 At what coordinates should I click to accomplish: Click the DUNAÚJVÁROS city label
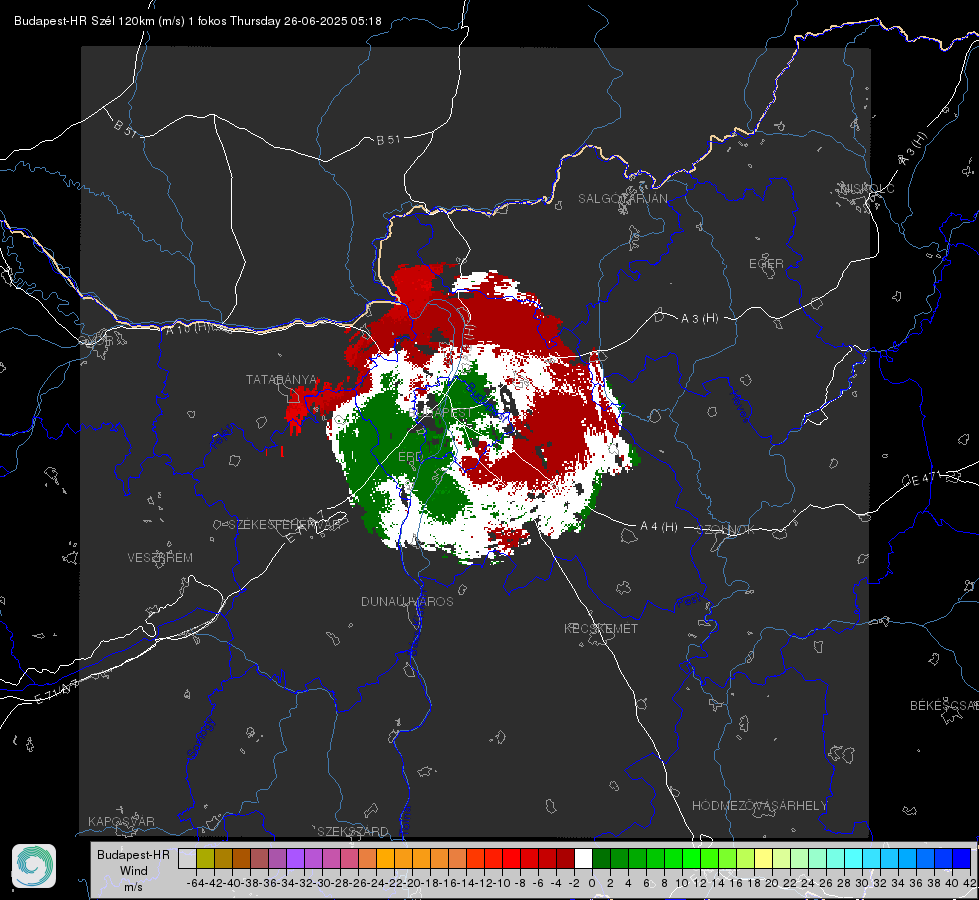(407, 601)
